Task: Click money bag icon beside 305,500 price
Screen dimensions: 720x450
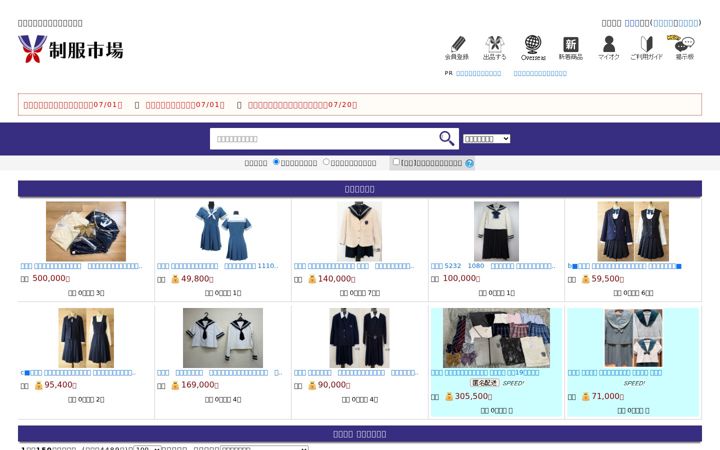Action: tap(449, 396)
